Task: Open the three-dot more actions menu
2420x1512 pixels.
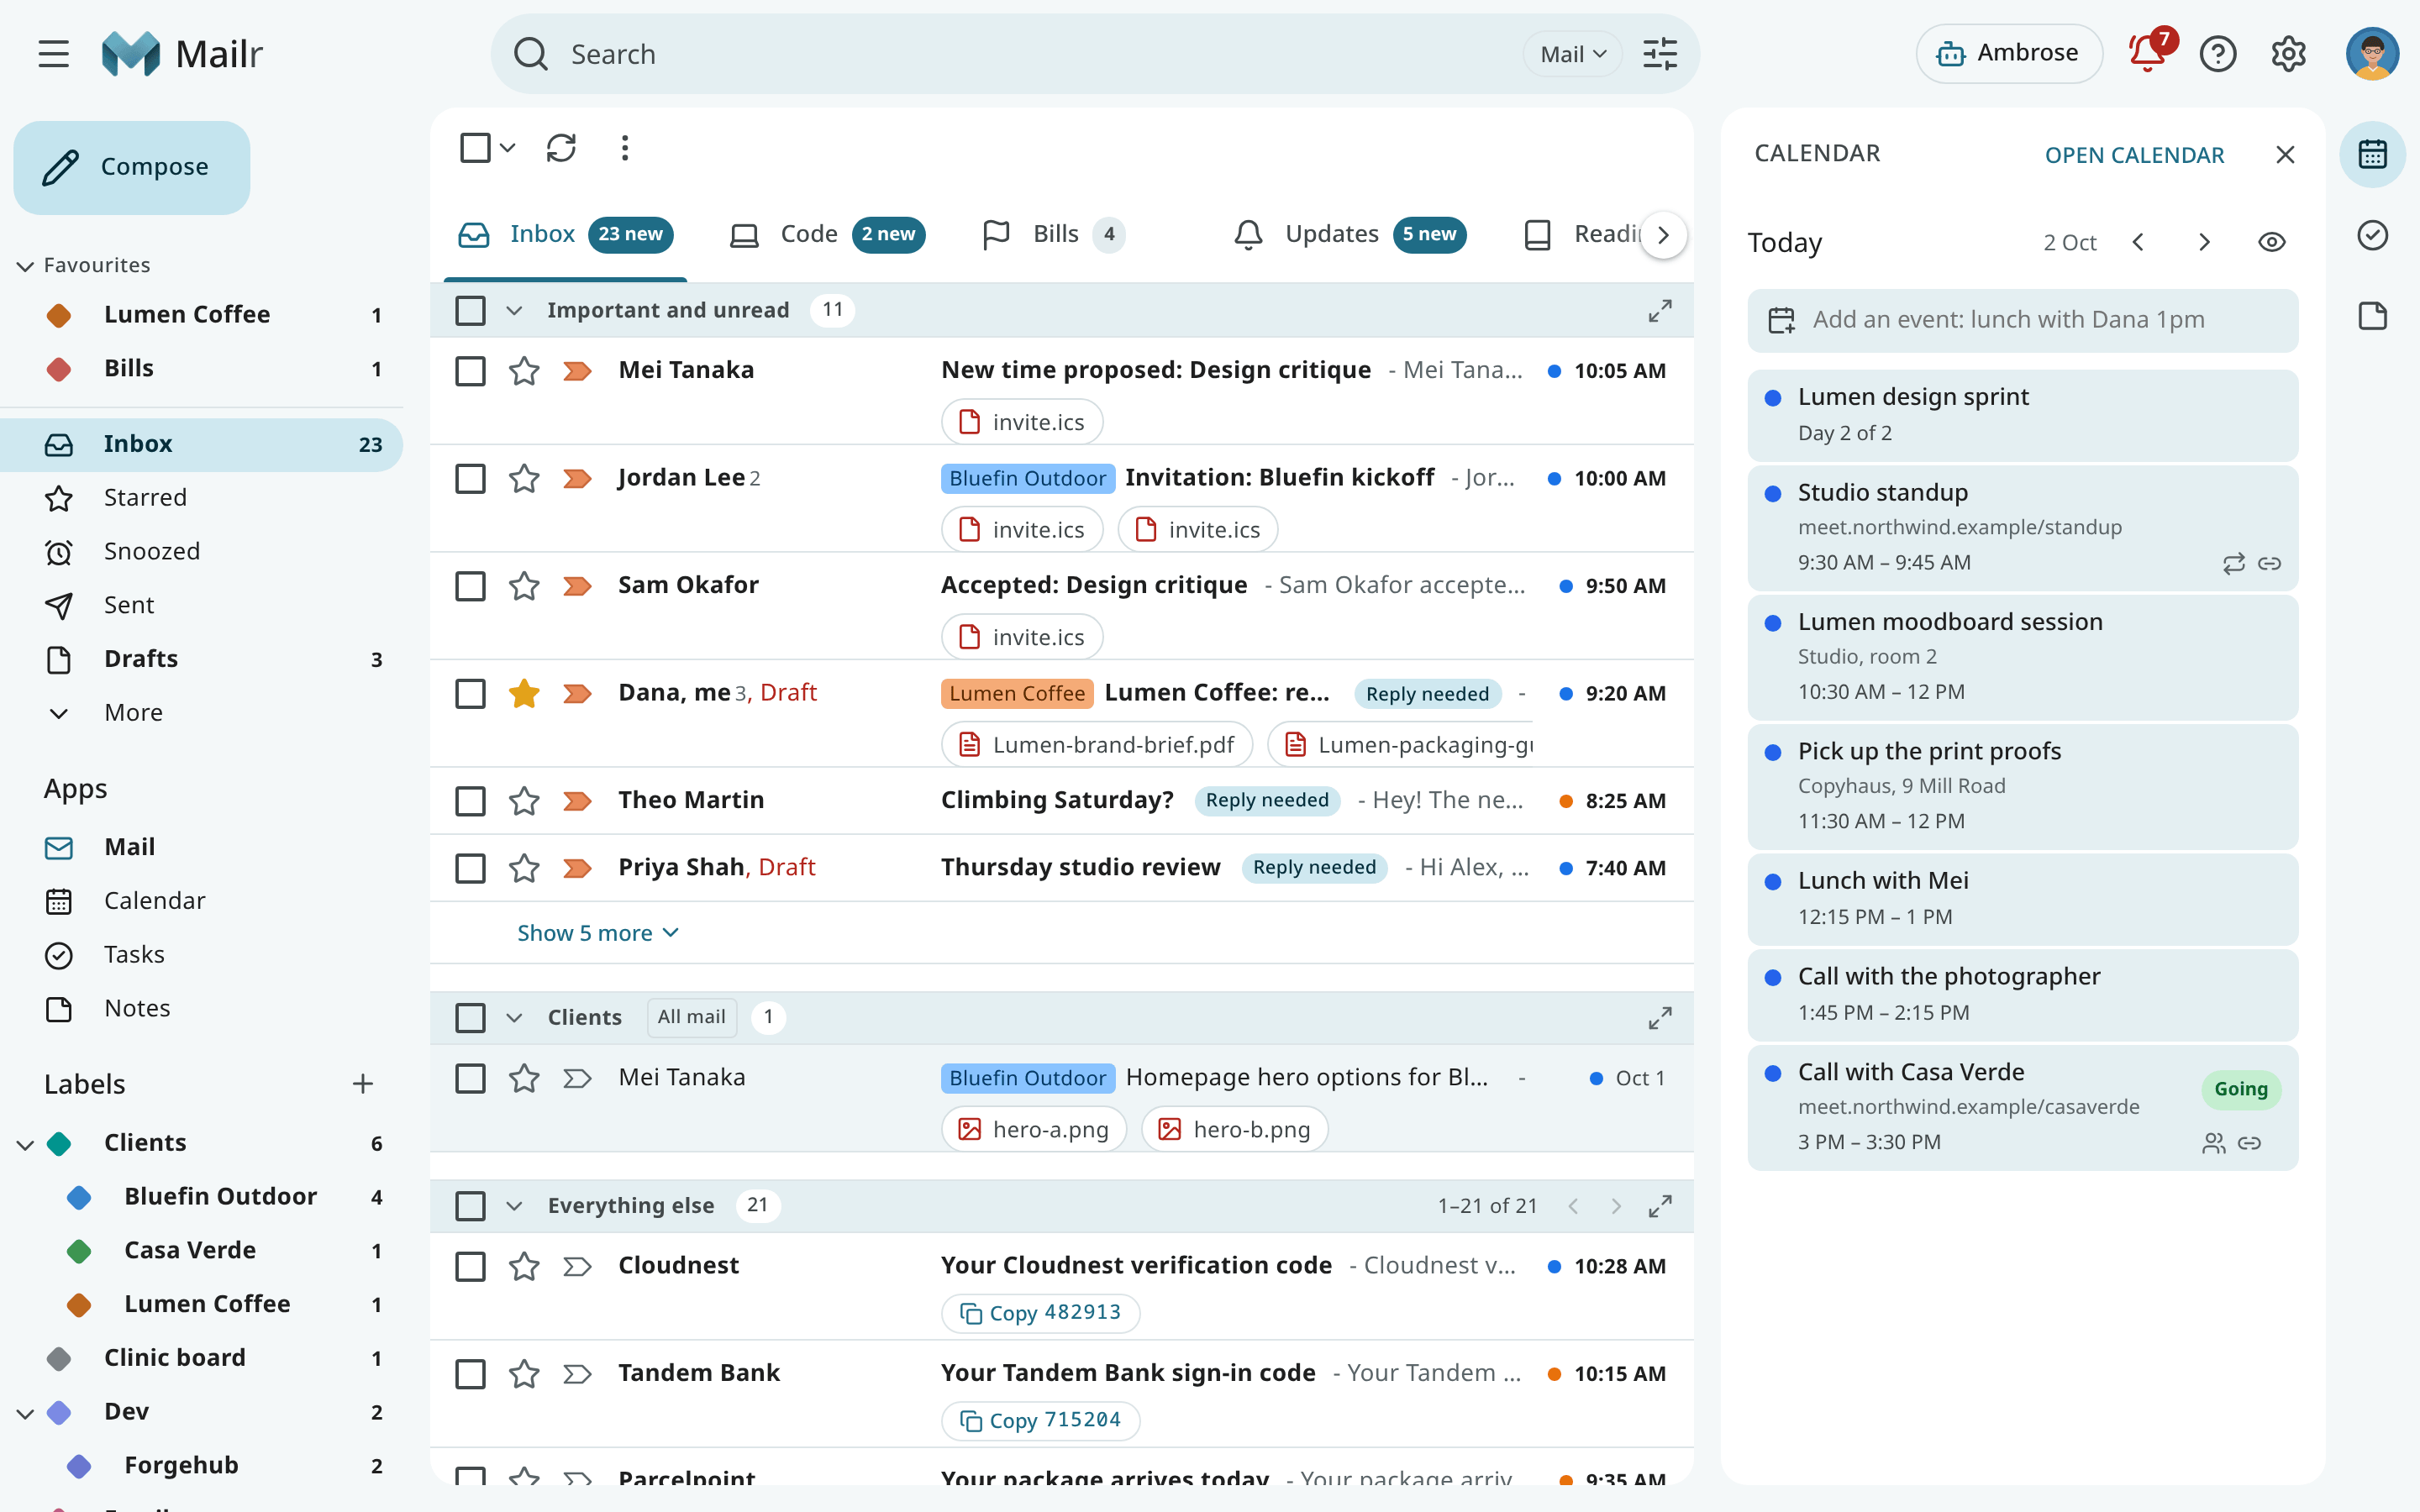Action: tap(625, 148)
